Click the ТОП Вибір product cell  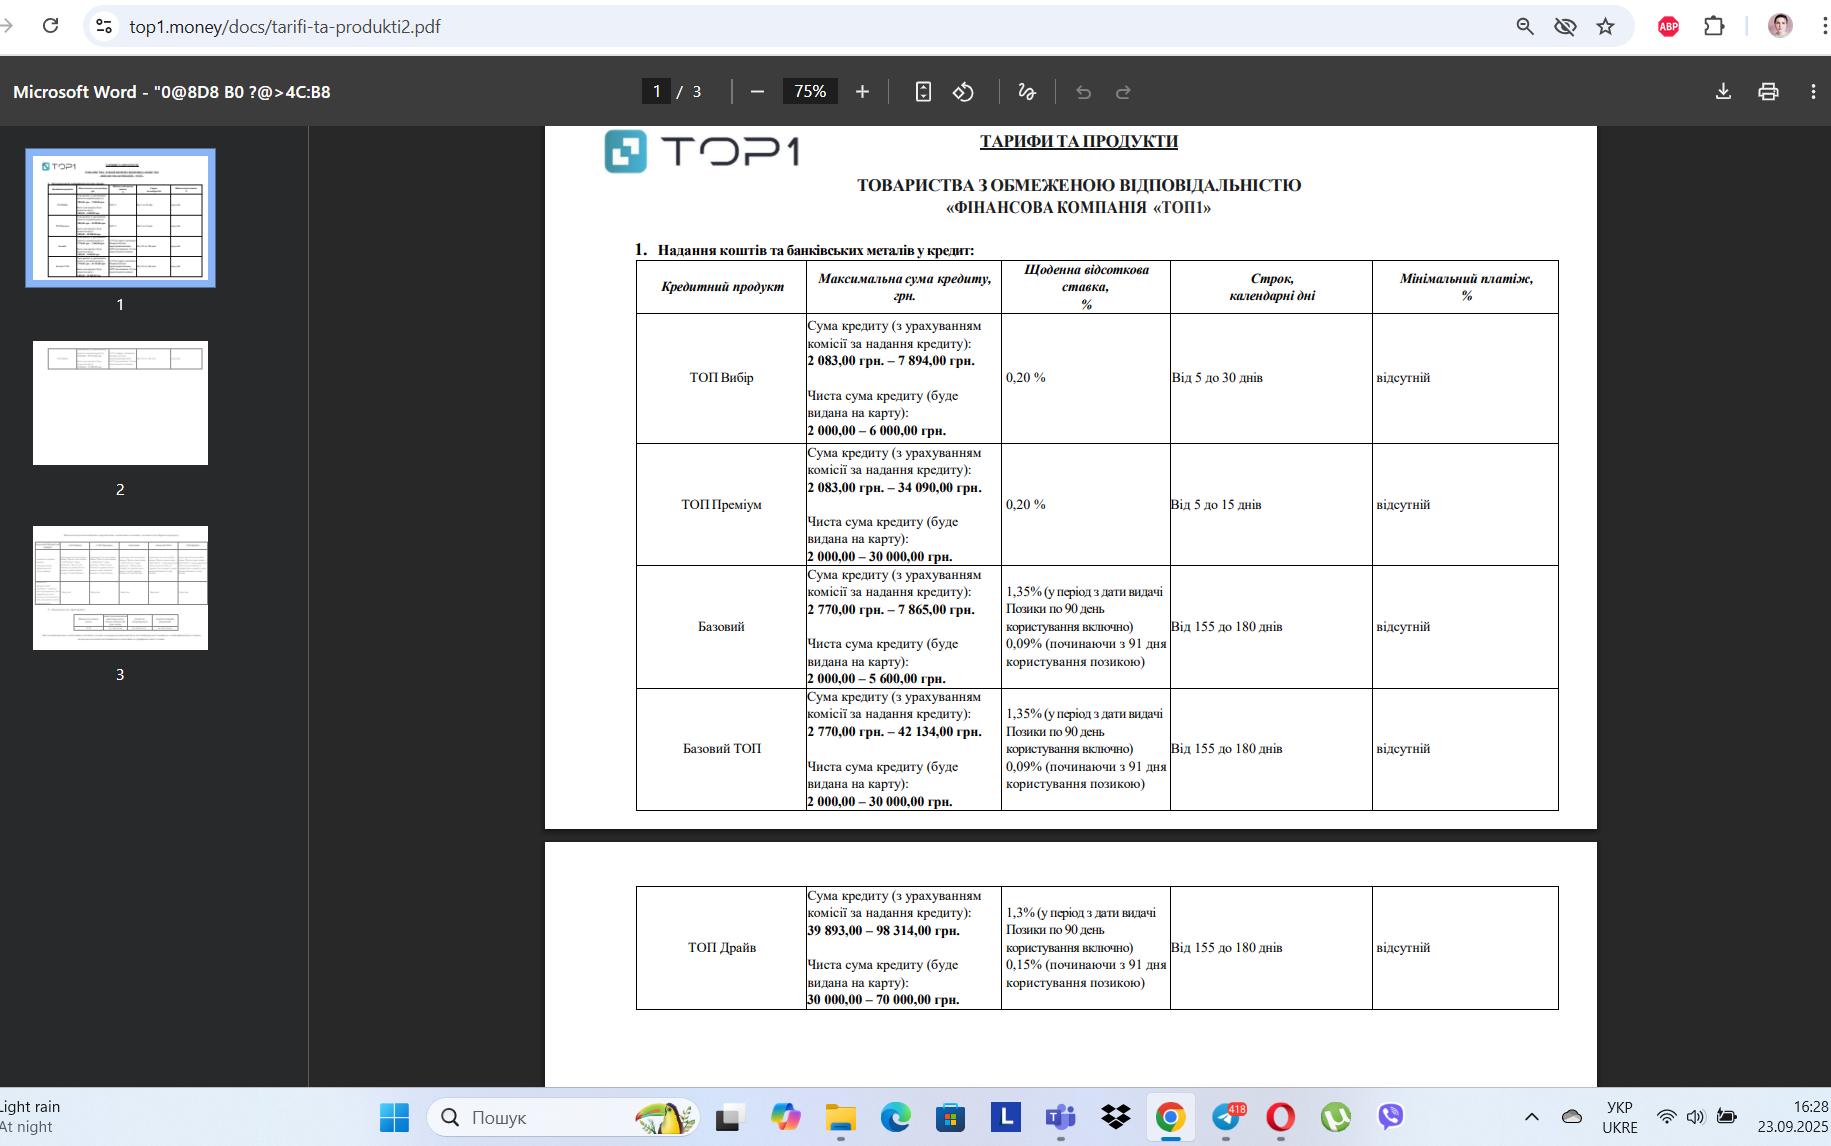tap(721, 378)
